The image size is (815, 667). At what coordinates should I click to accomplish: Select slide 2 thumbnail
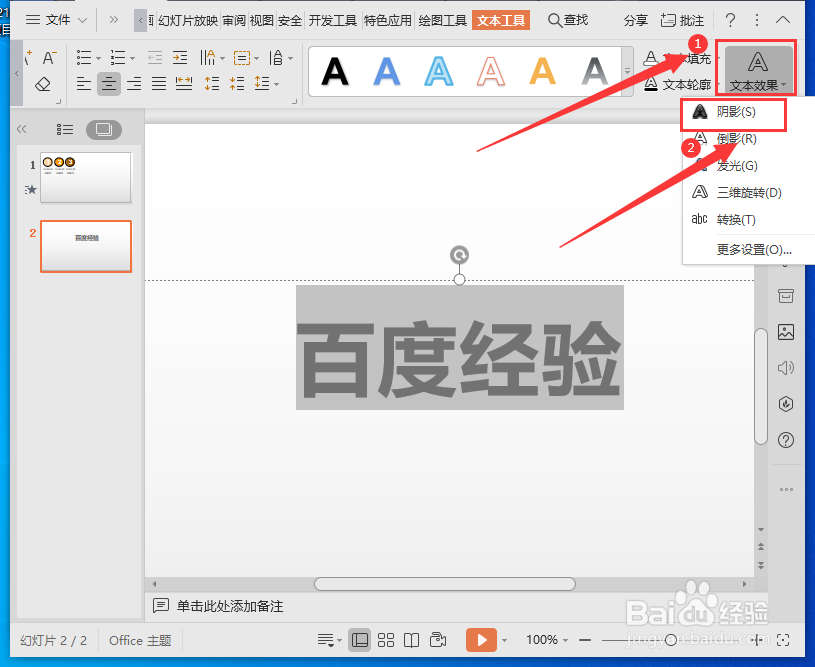point(86,246)
